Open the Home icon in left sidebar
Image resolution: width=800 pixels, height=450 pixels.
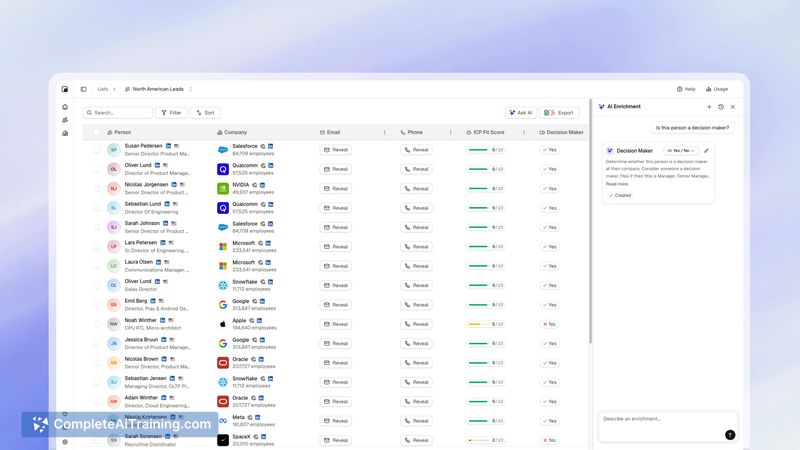(x=65, y=107)
